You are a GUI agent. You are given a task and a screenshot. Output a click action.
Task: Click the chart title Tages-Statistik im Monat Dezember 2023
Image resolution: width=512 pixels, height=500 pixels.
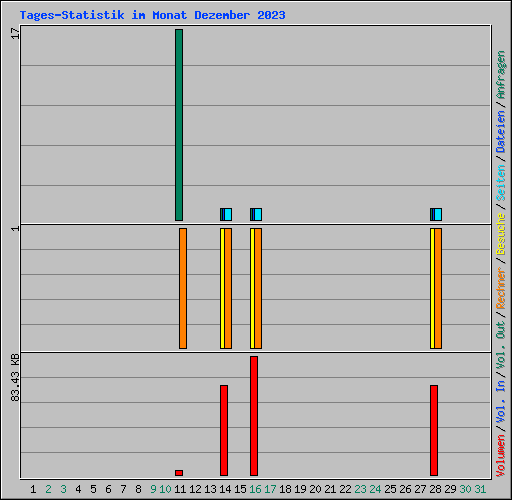[x=152, y=15]
